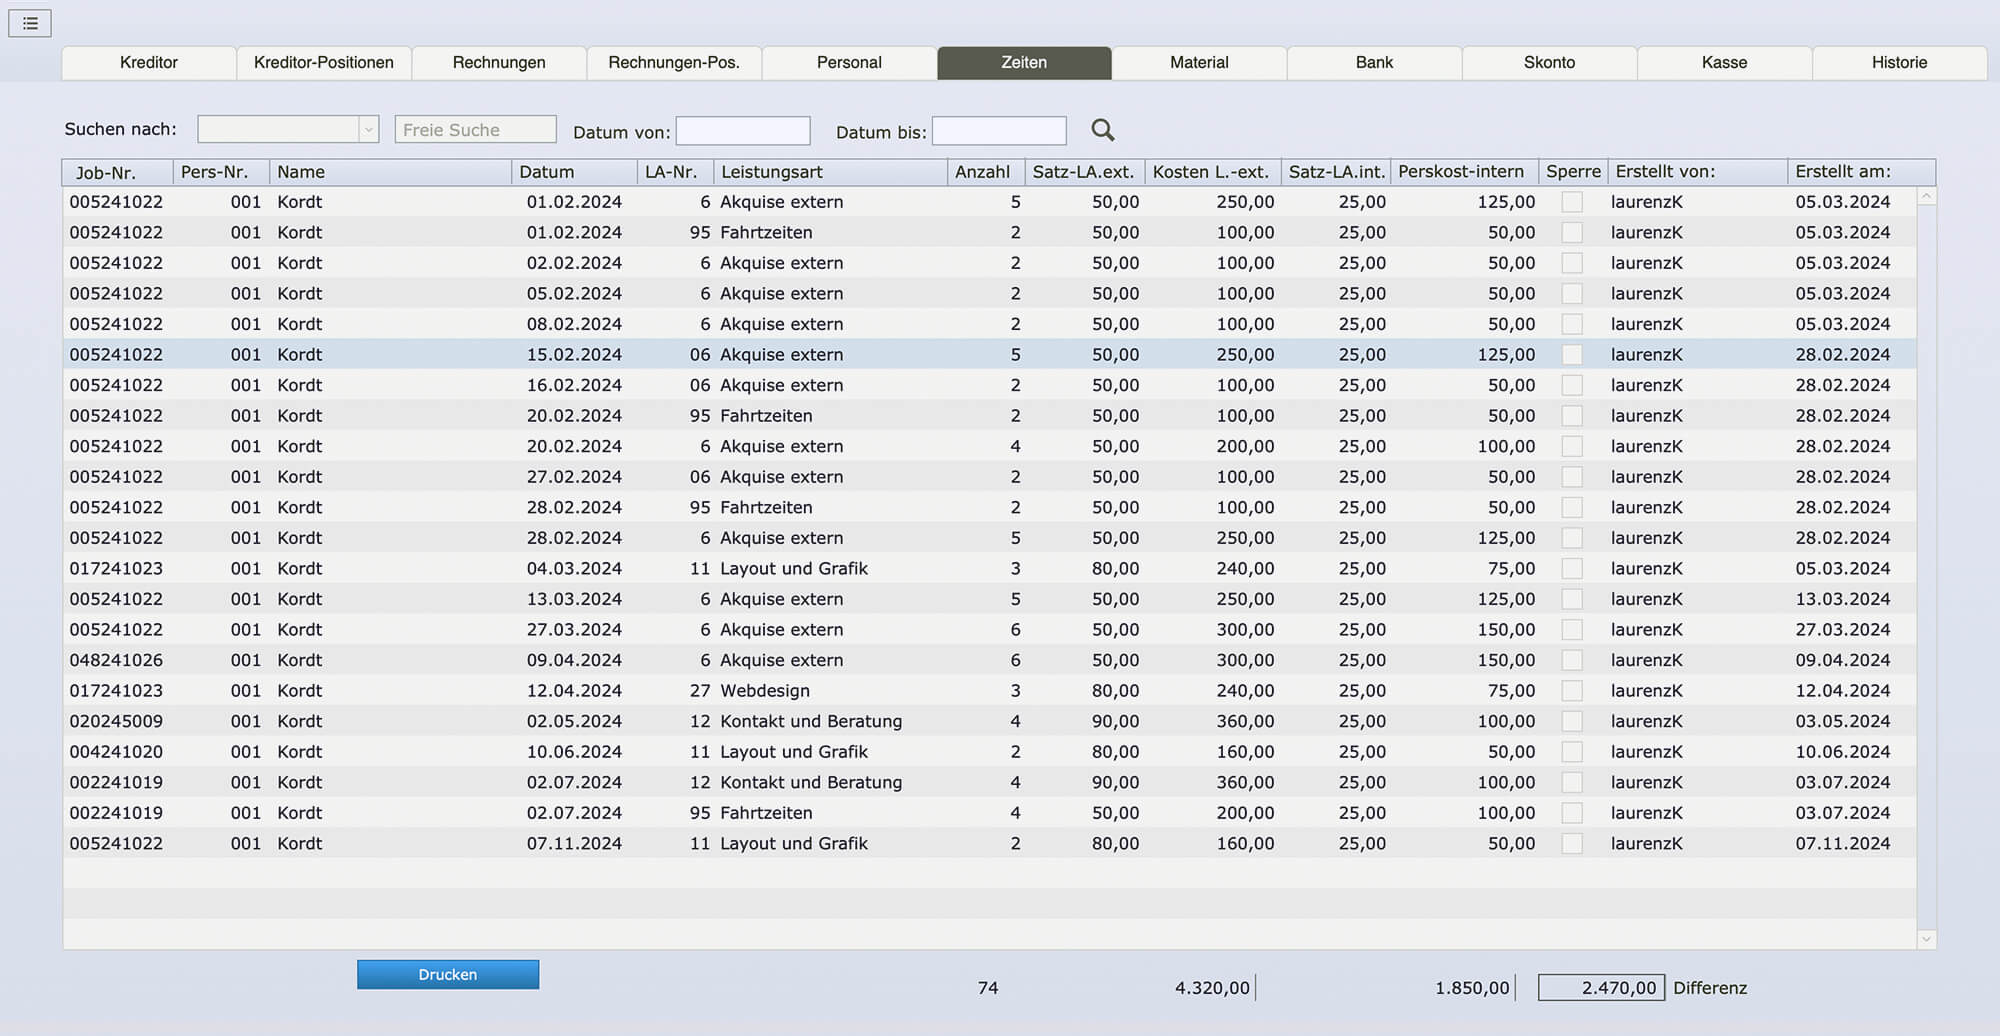Screen dimensions: 2000x1036
Task: Open the list menu icon at top left
Action: pos(30,23)
